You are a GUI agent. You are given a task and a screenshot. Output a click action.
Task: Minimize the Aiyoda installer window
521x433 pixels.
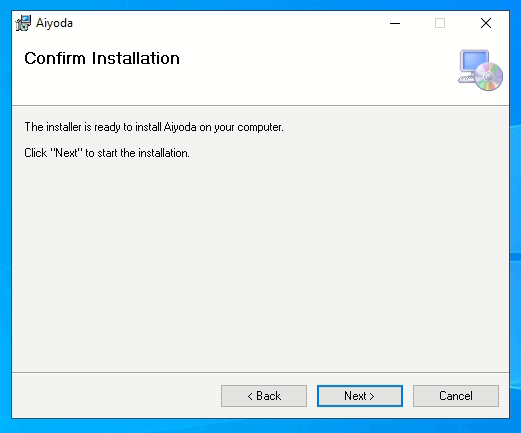pos(395,23)
